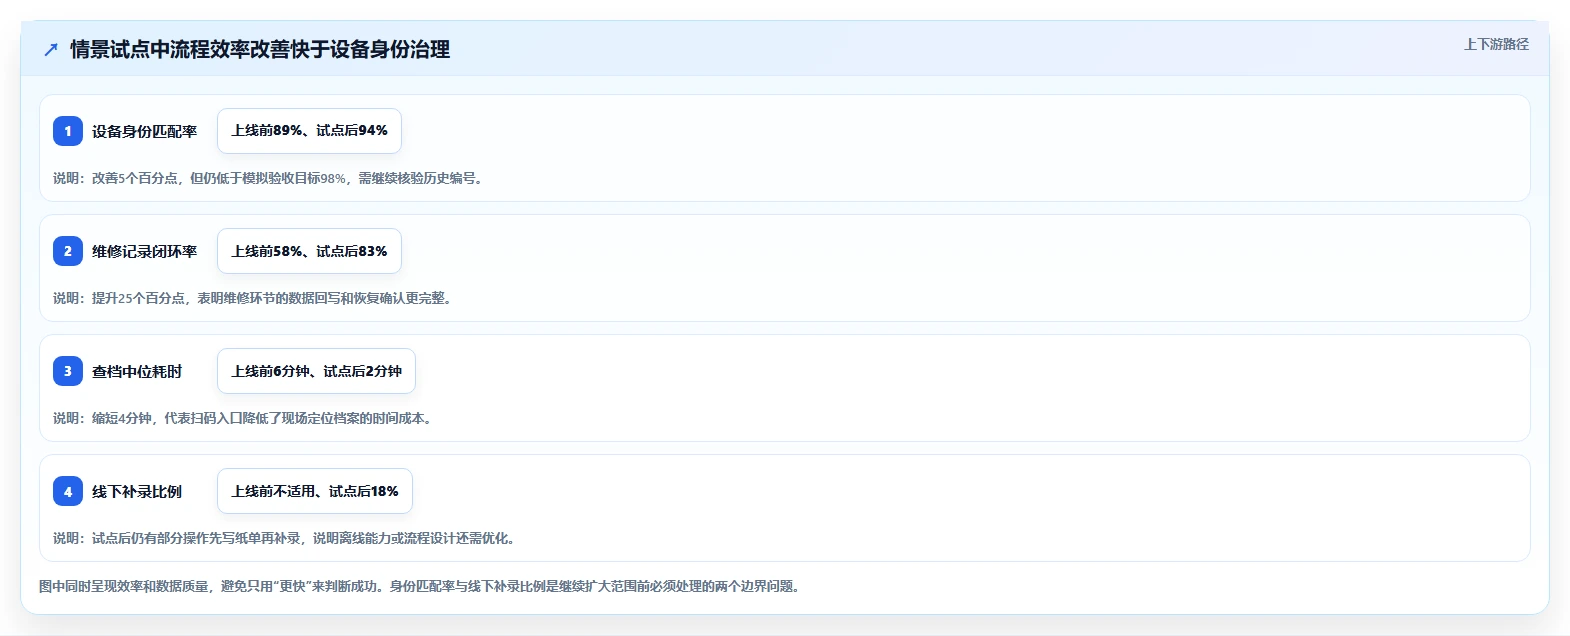Screen dimensions: 1570x636
Task: Click the footer text starting 图中同时呈现效率
Action: click(x=422, y=586)
